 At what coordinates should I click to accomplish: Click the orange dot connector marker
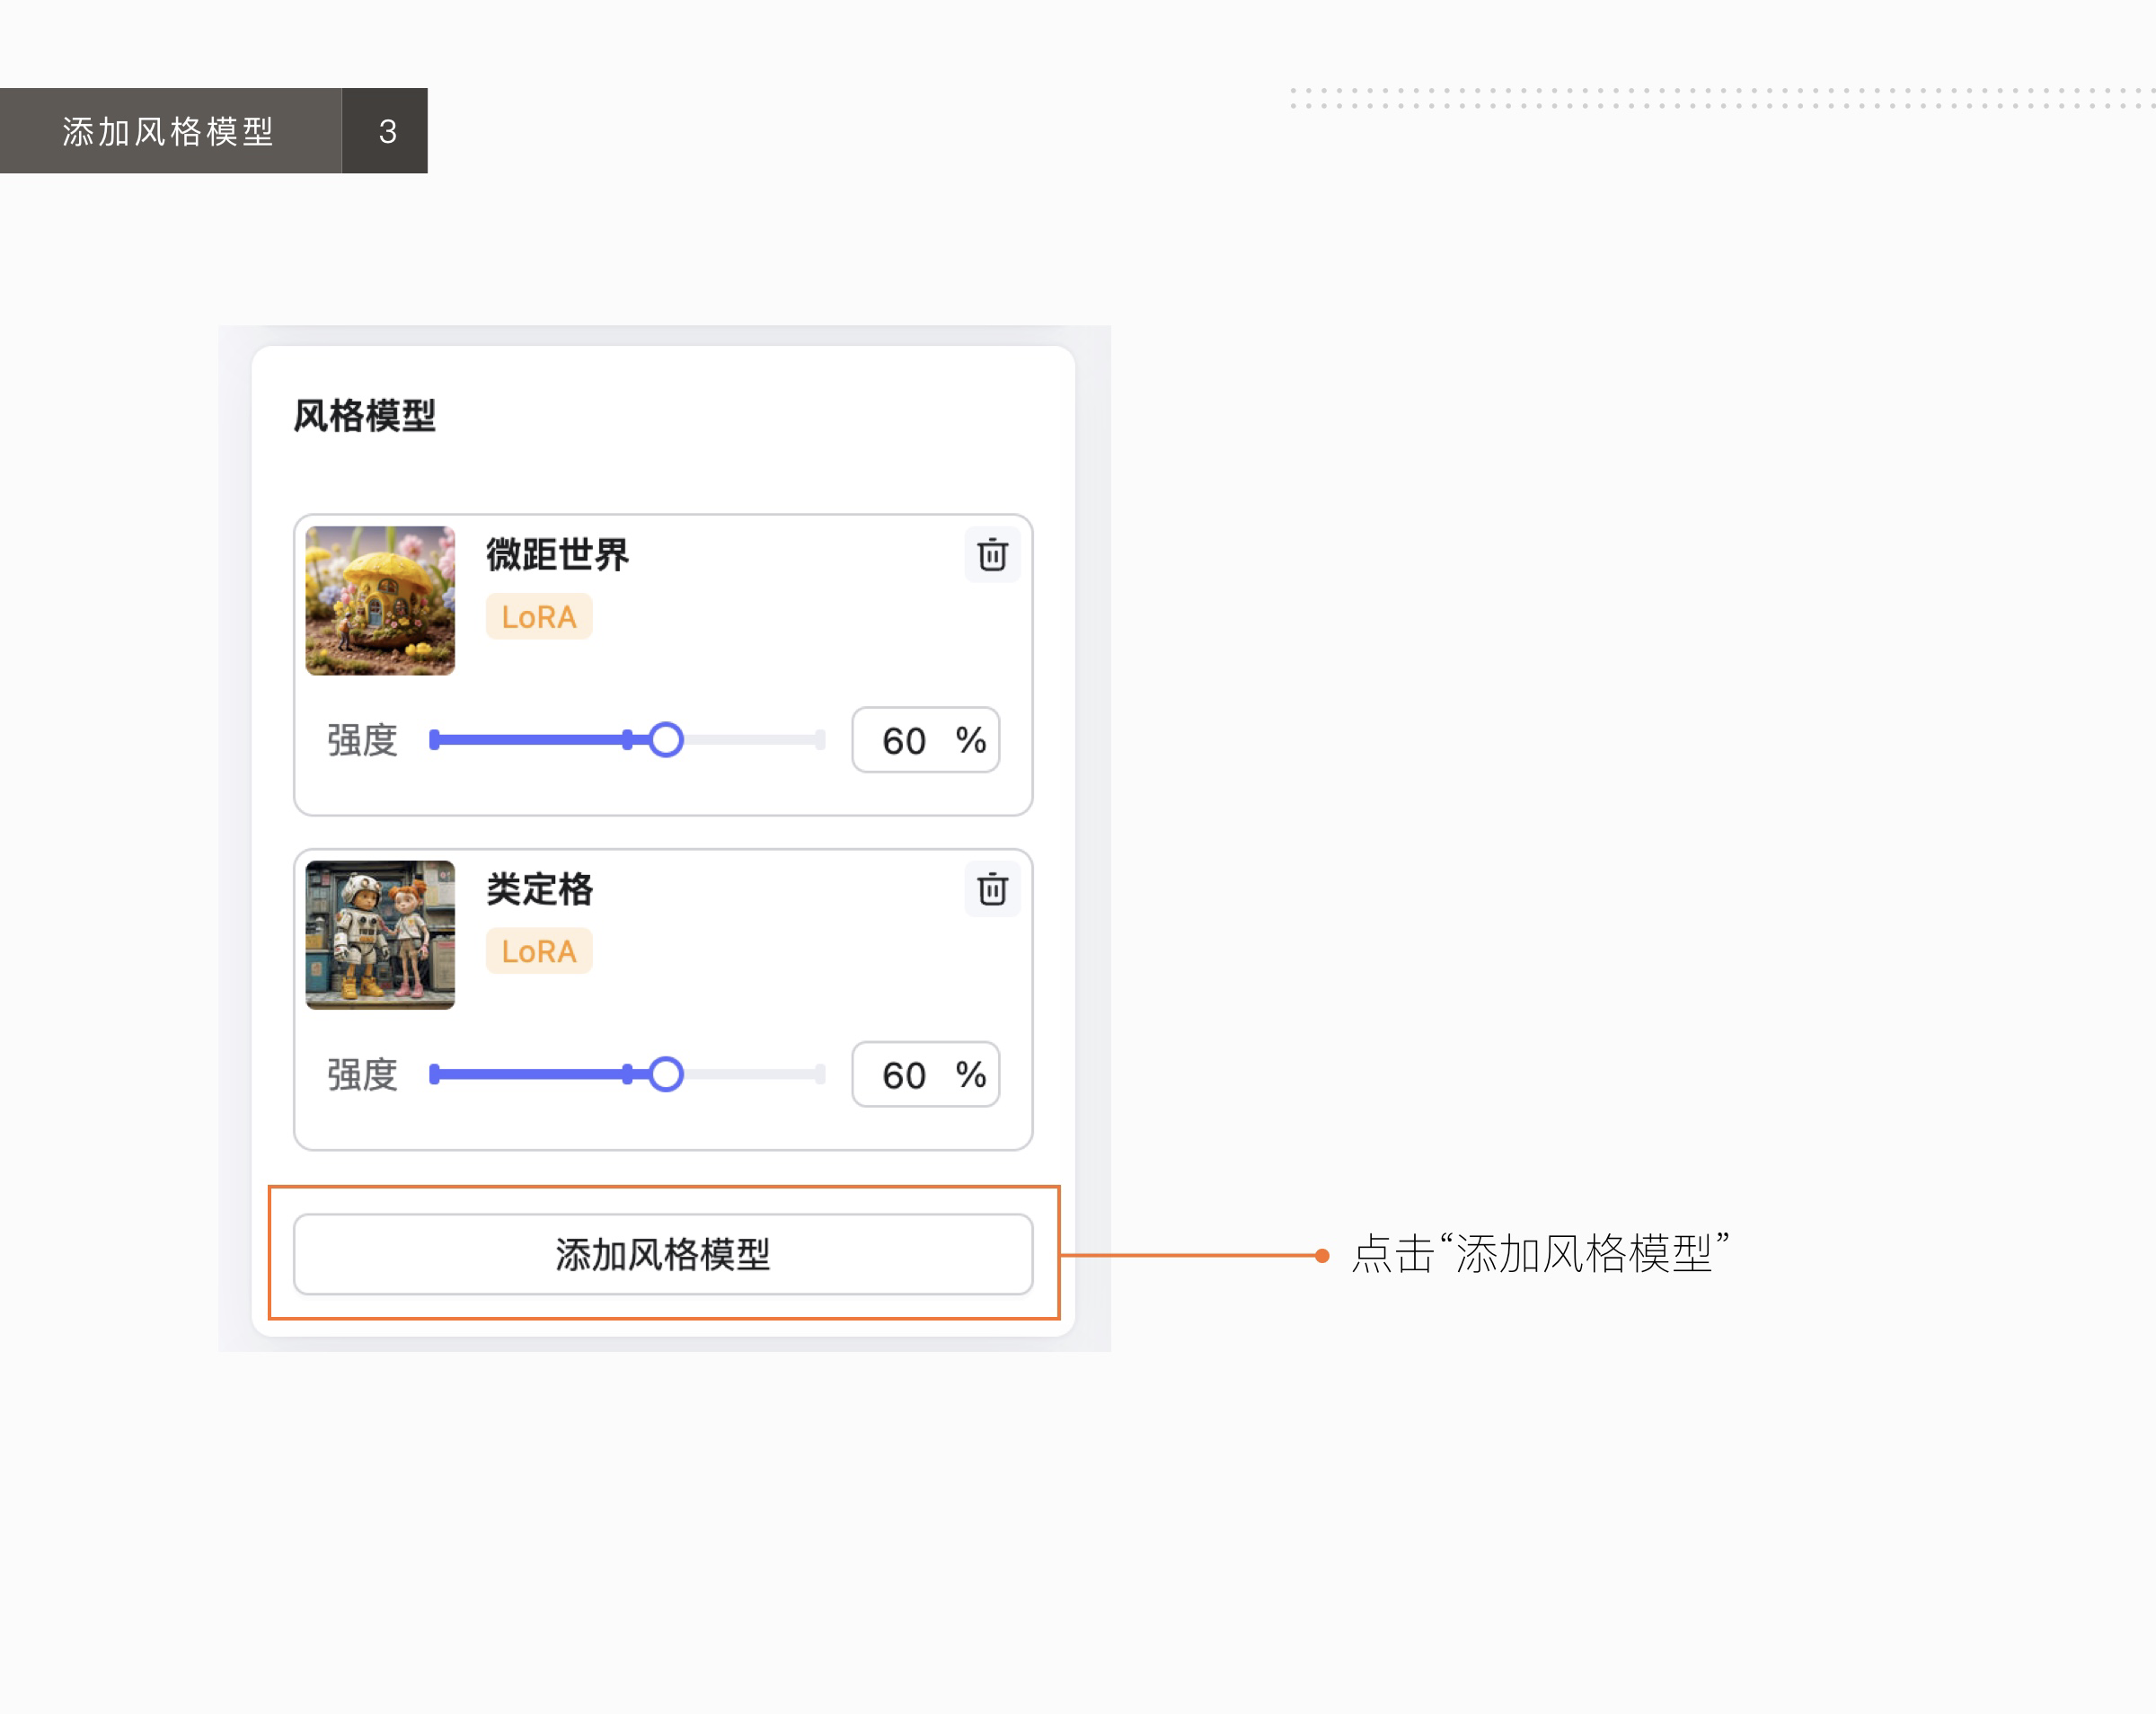[x=1322, y=1254]
